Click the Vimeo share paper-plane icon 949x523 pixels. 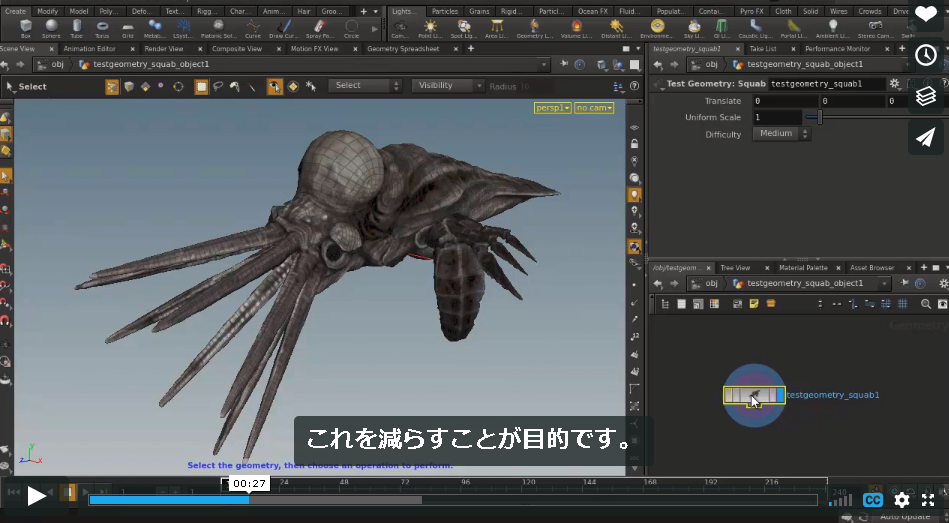coord(925,137)
